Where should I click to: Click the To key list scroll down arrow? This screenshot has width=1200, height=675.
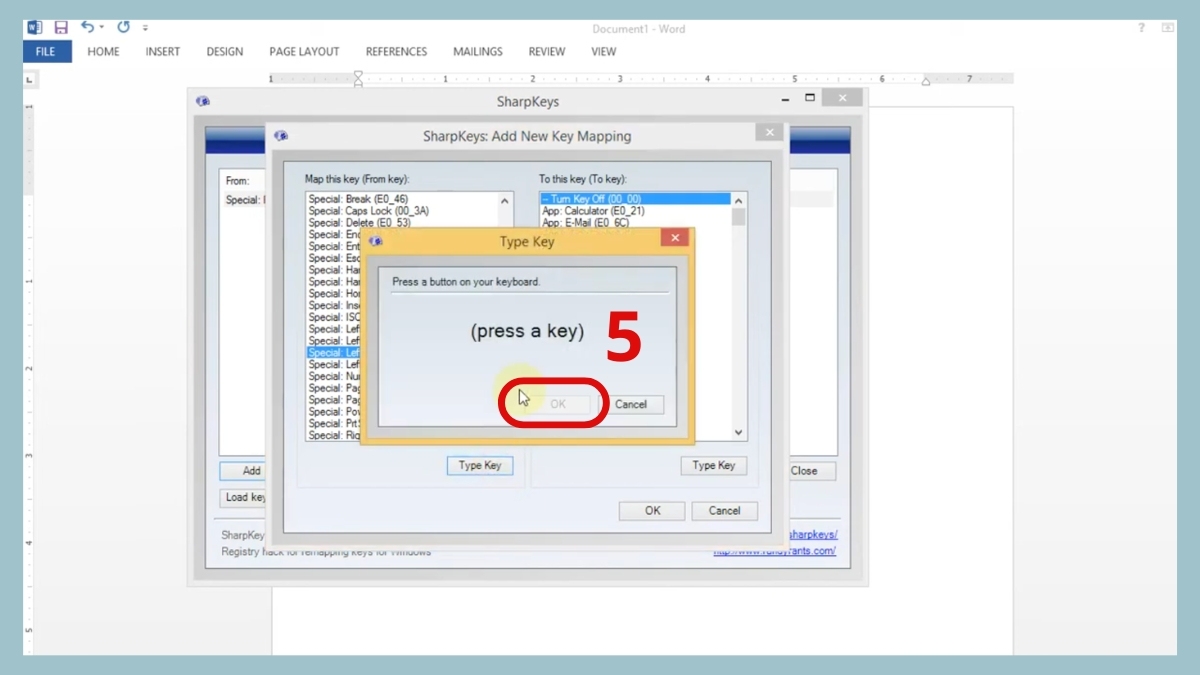pos(739,433)
